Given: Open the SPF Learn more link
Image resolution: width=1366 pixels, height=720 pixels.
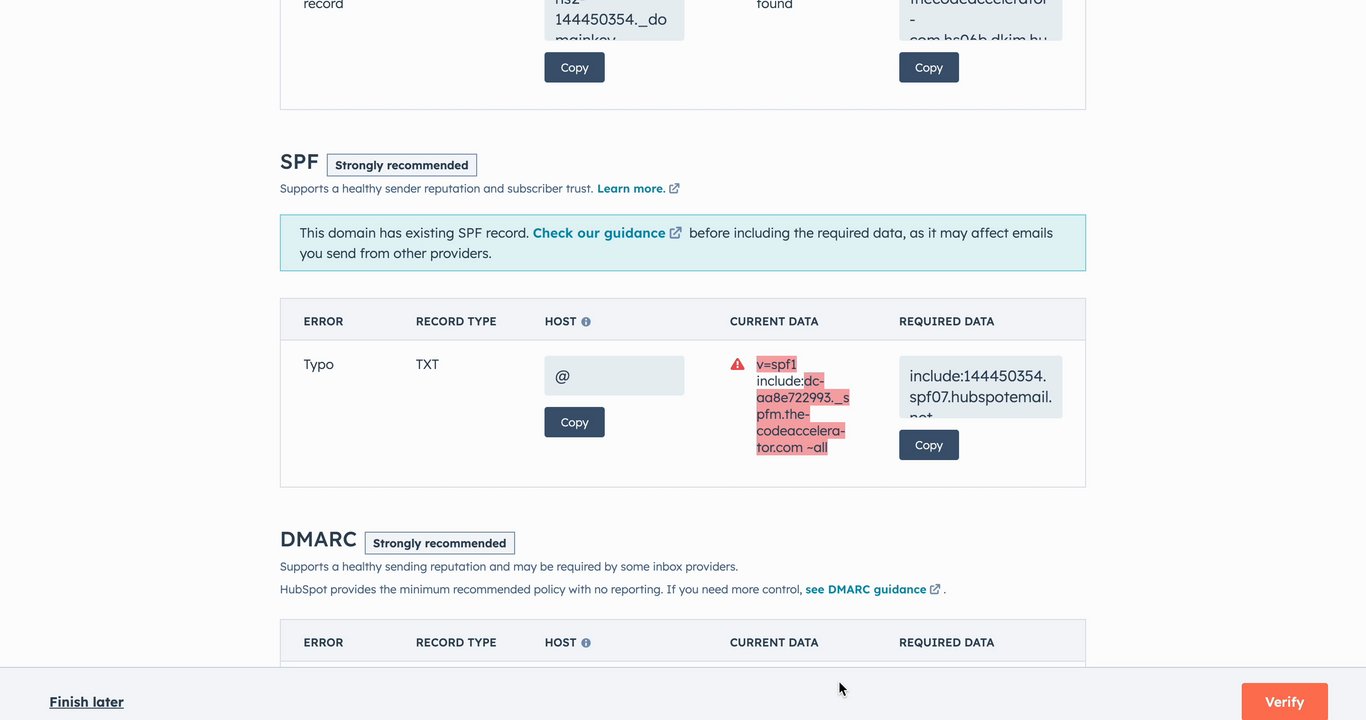Looking at the screenshot, I should tap(630, 189).
